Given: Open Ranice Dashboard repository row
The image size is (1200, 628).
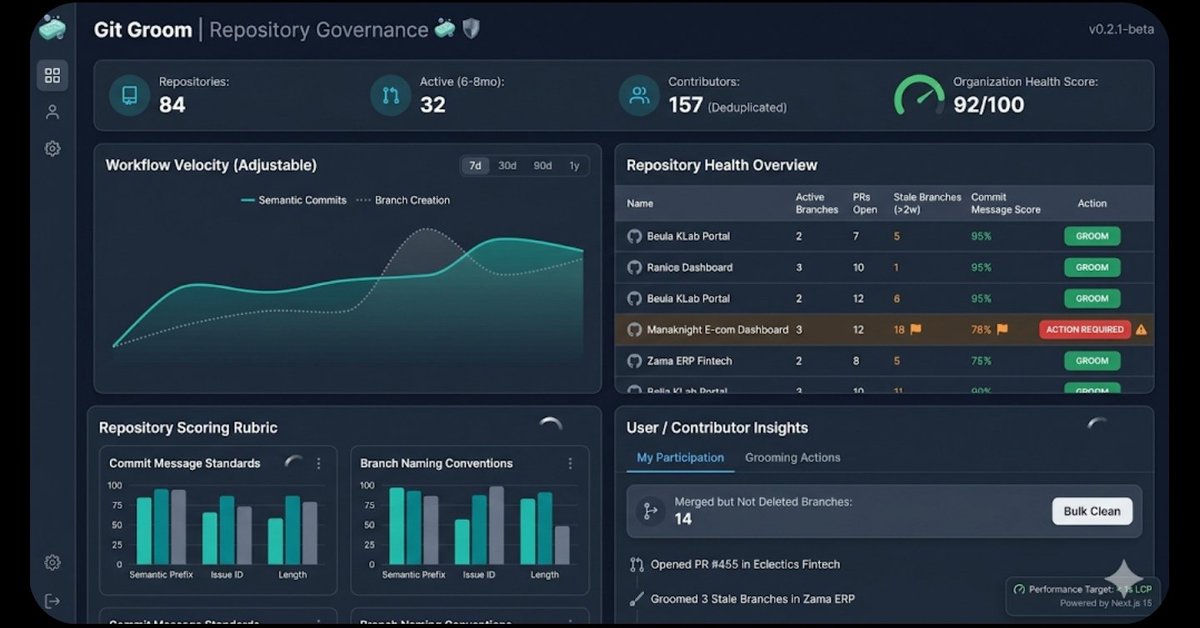Looking at the screenshot, I should (884, 267).
